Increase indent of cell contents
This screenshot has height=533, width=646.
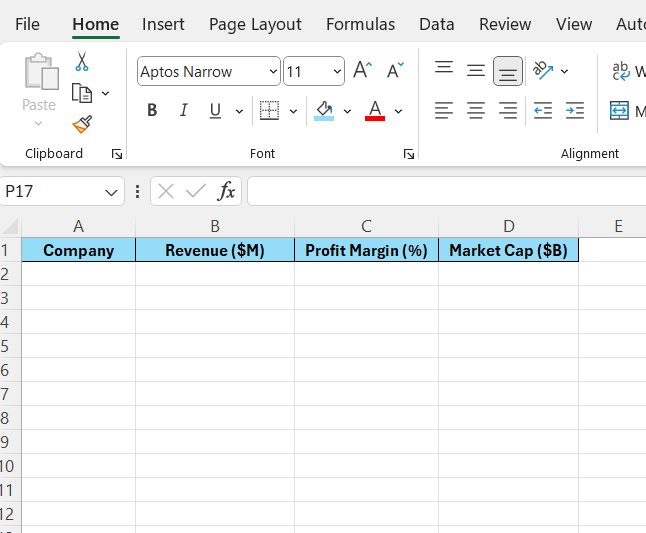[x=575, y=110]
